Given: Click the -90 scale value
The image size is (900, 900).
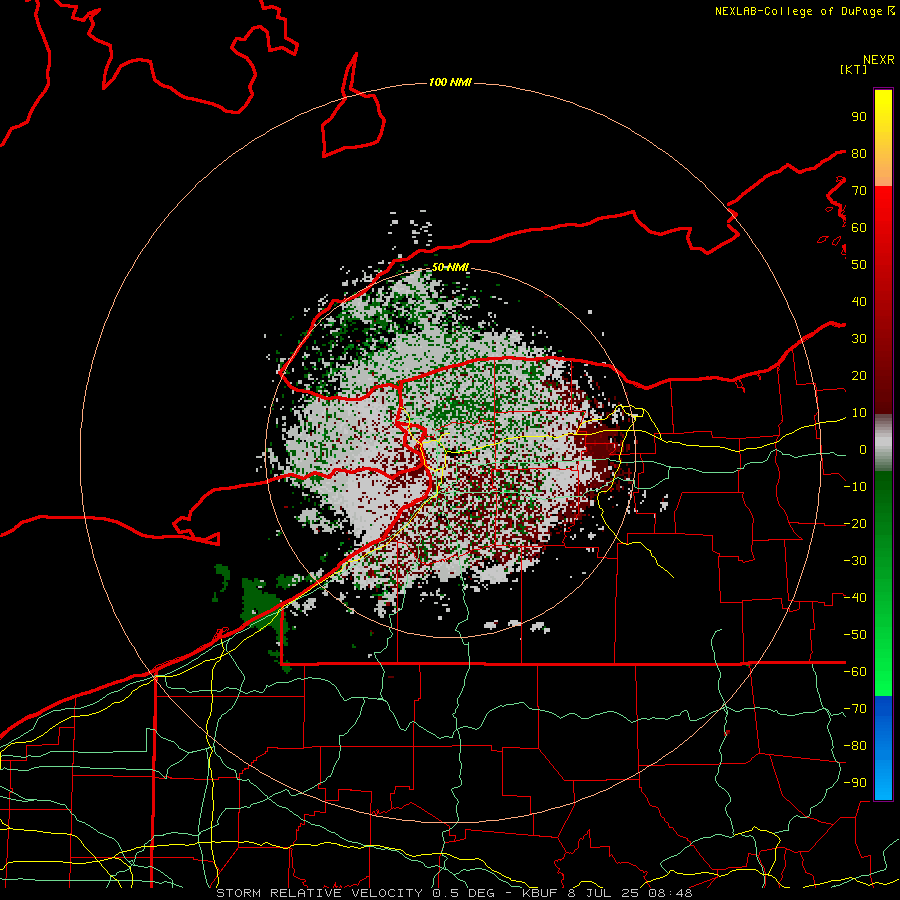Looking at the screenshot, I should 855,783.
